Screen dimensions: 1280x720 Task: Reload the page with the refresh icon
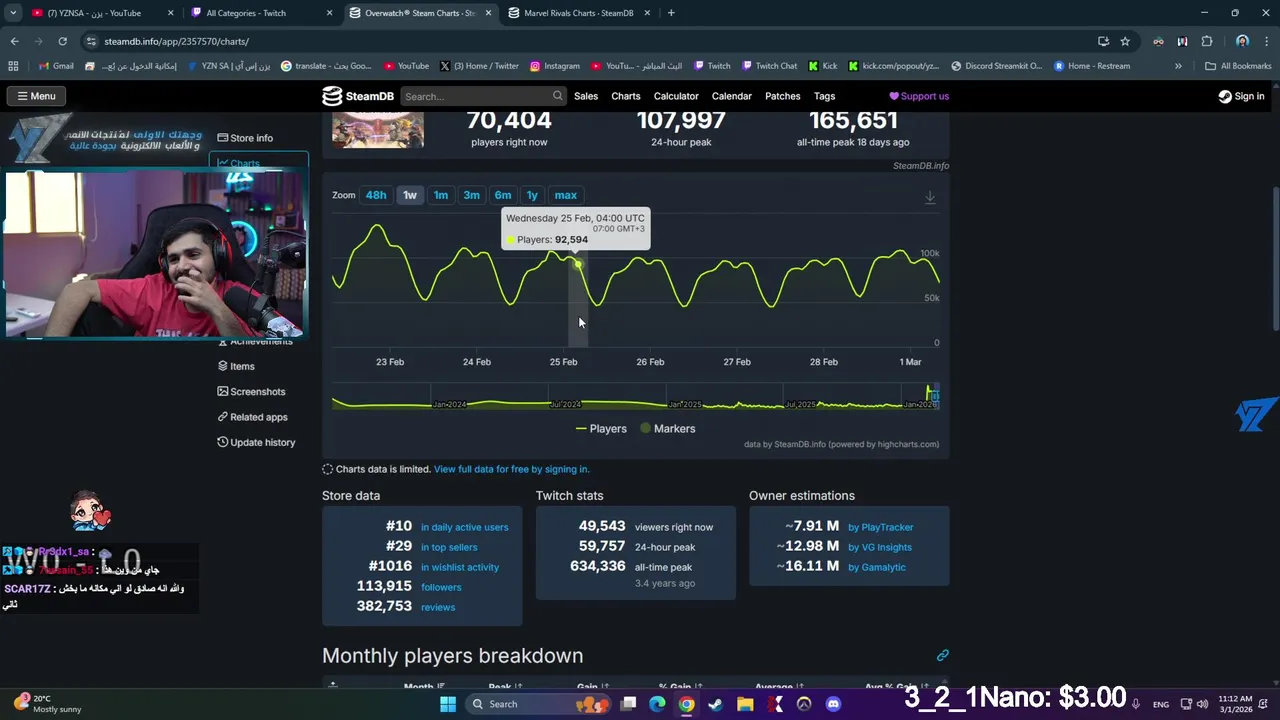coord(62,41)
